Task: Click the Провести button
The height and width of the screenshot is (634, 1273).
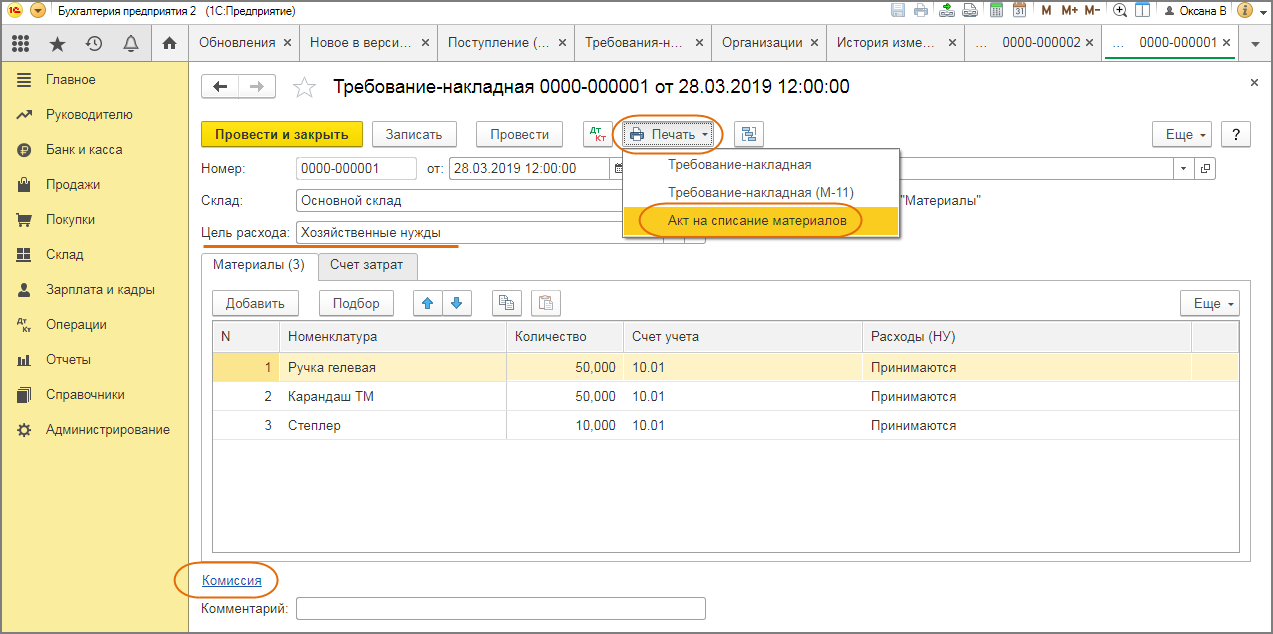Action: pyautogui.click(x=520, y=134)
